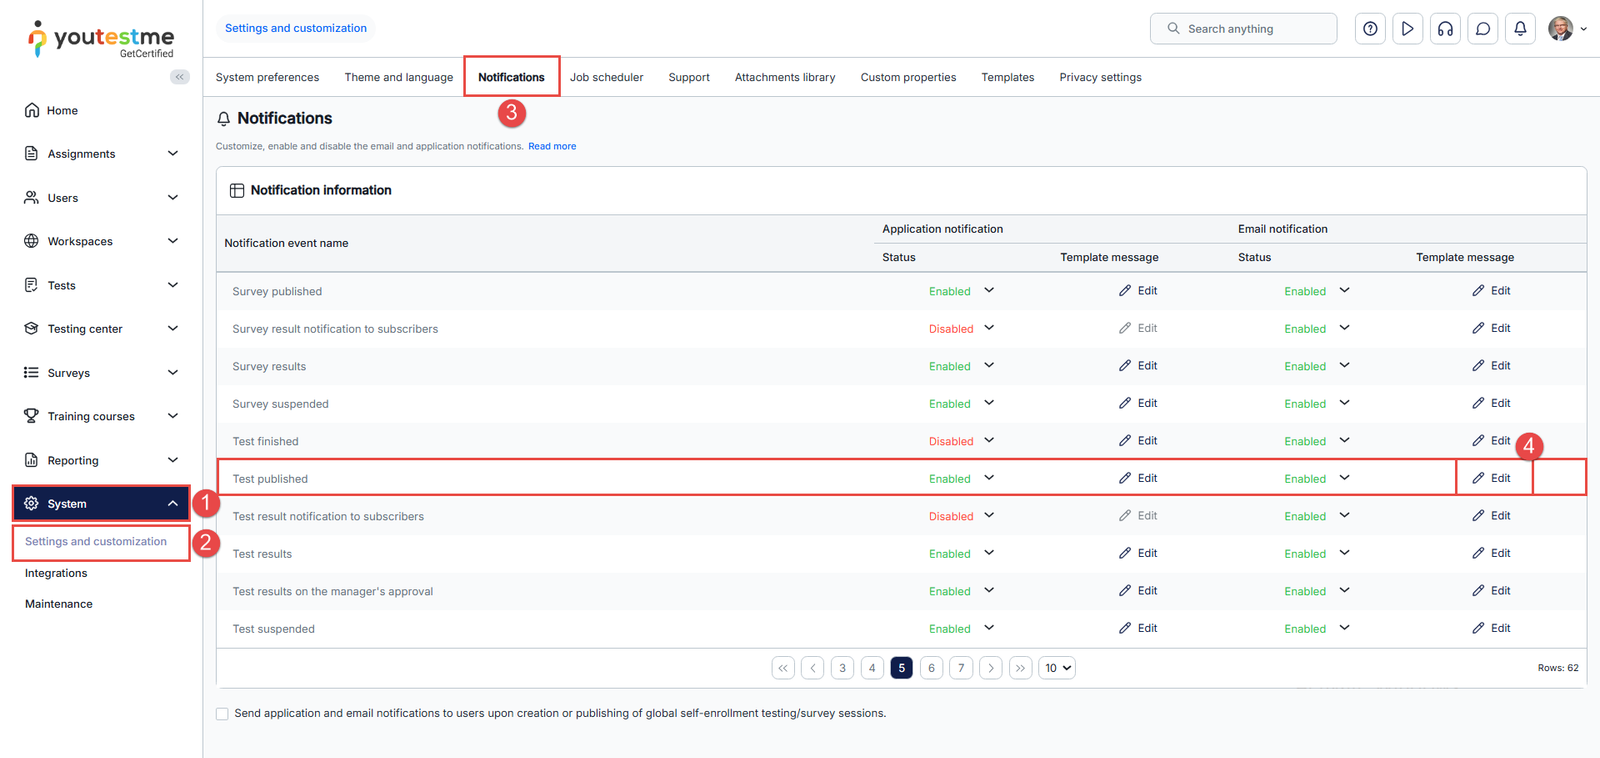Go to page 6 in pagination

(x=931, y=668)
